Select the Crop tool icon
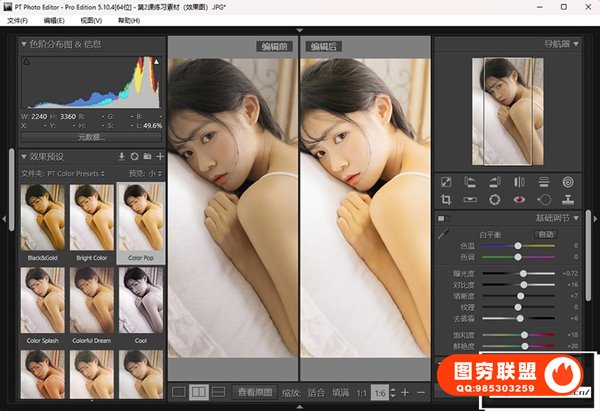The image size is (600, 411). click(446, 199)
